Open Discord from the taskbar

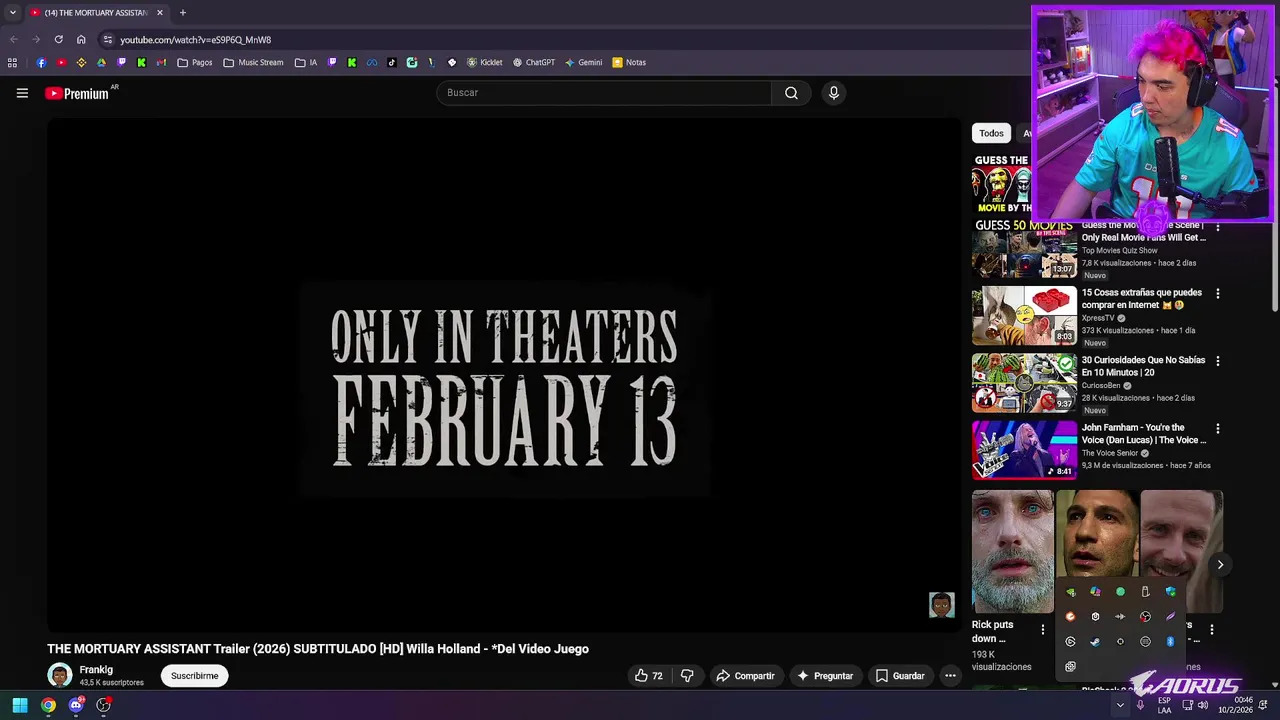76,705
